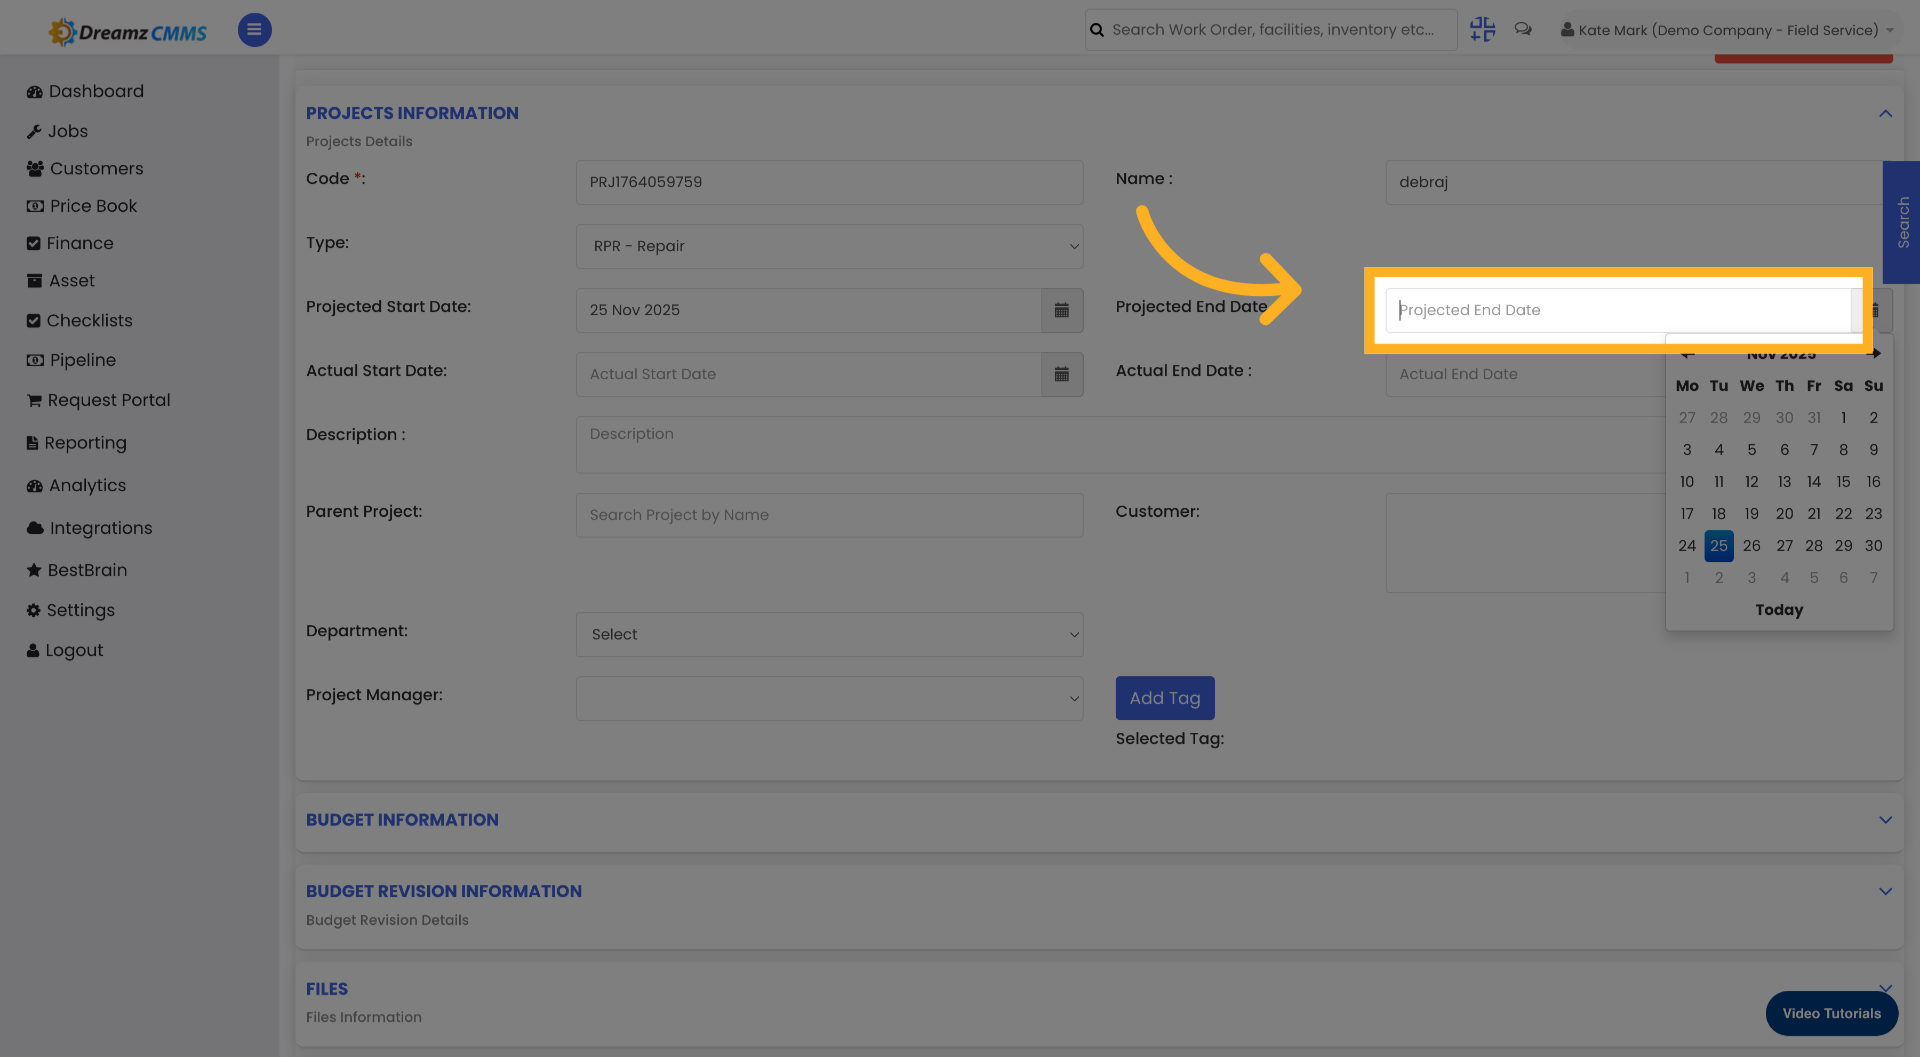Click the Add Tag button
Image resolution: width=1920 pixels, height=1057 pixels.
(1165, 698)
